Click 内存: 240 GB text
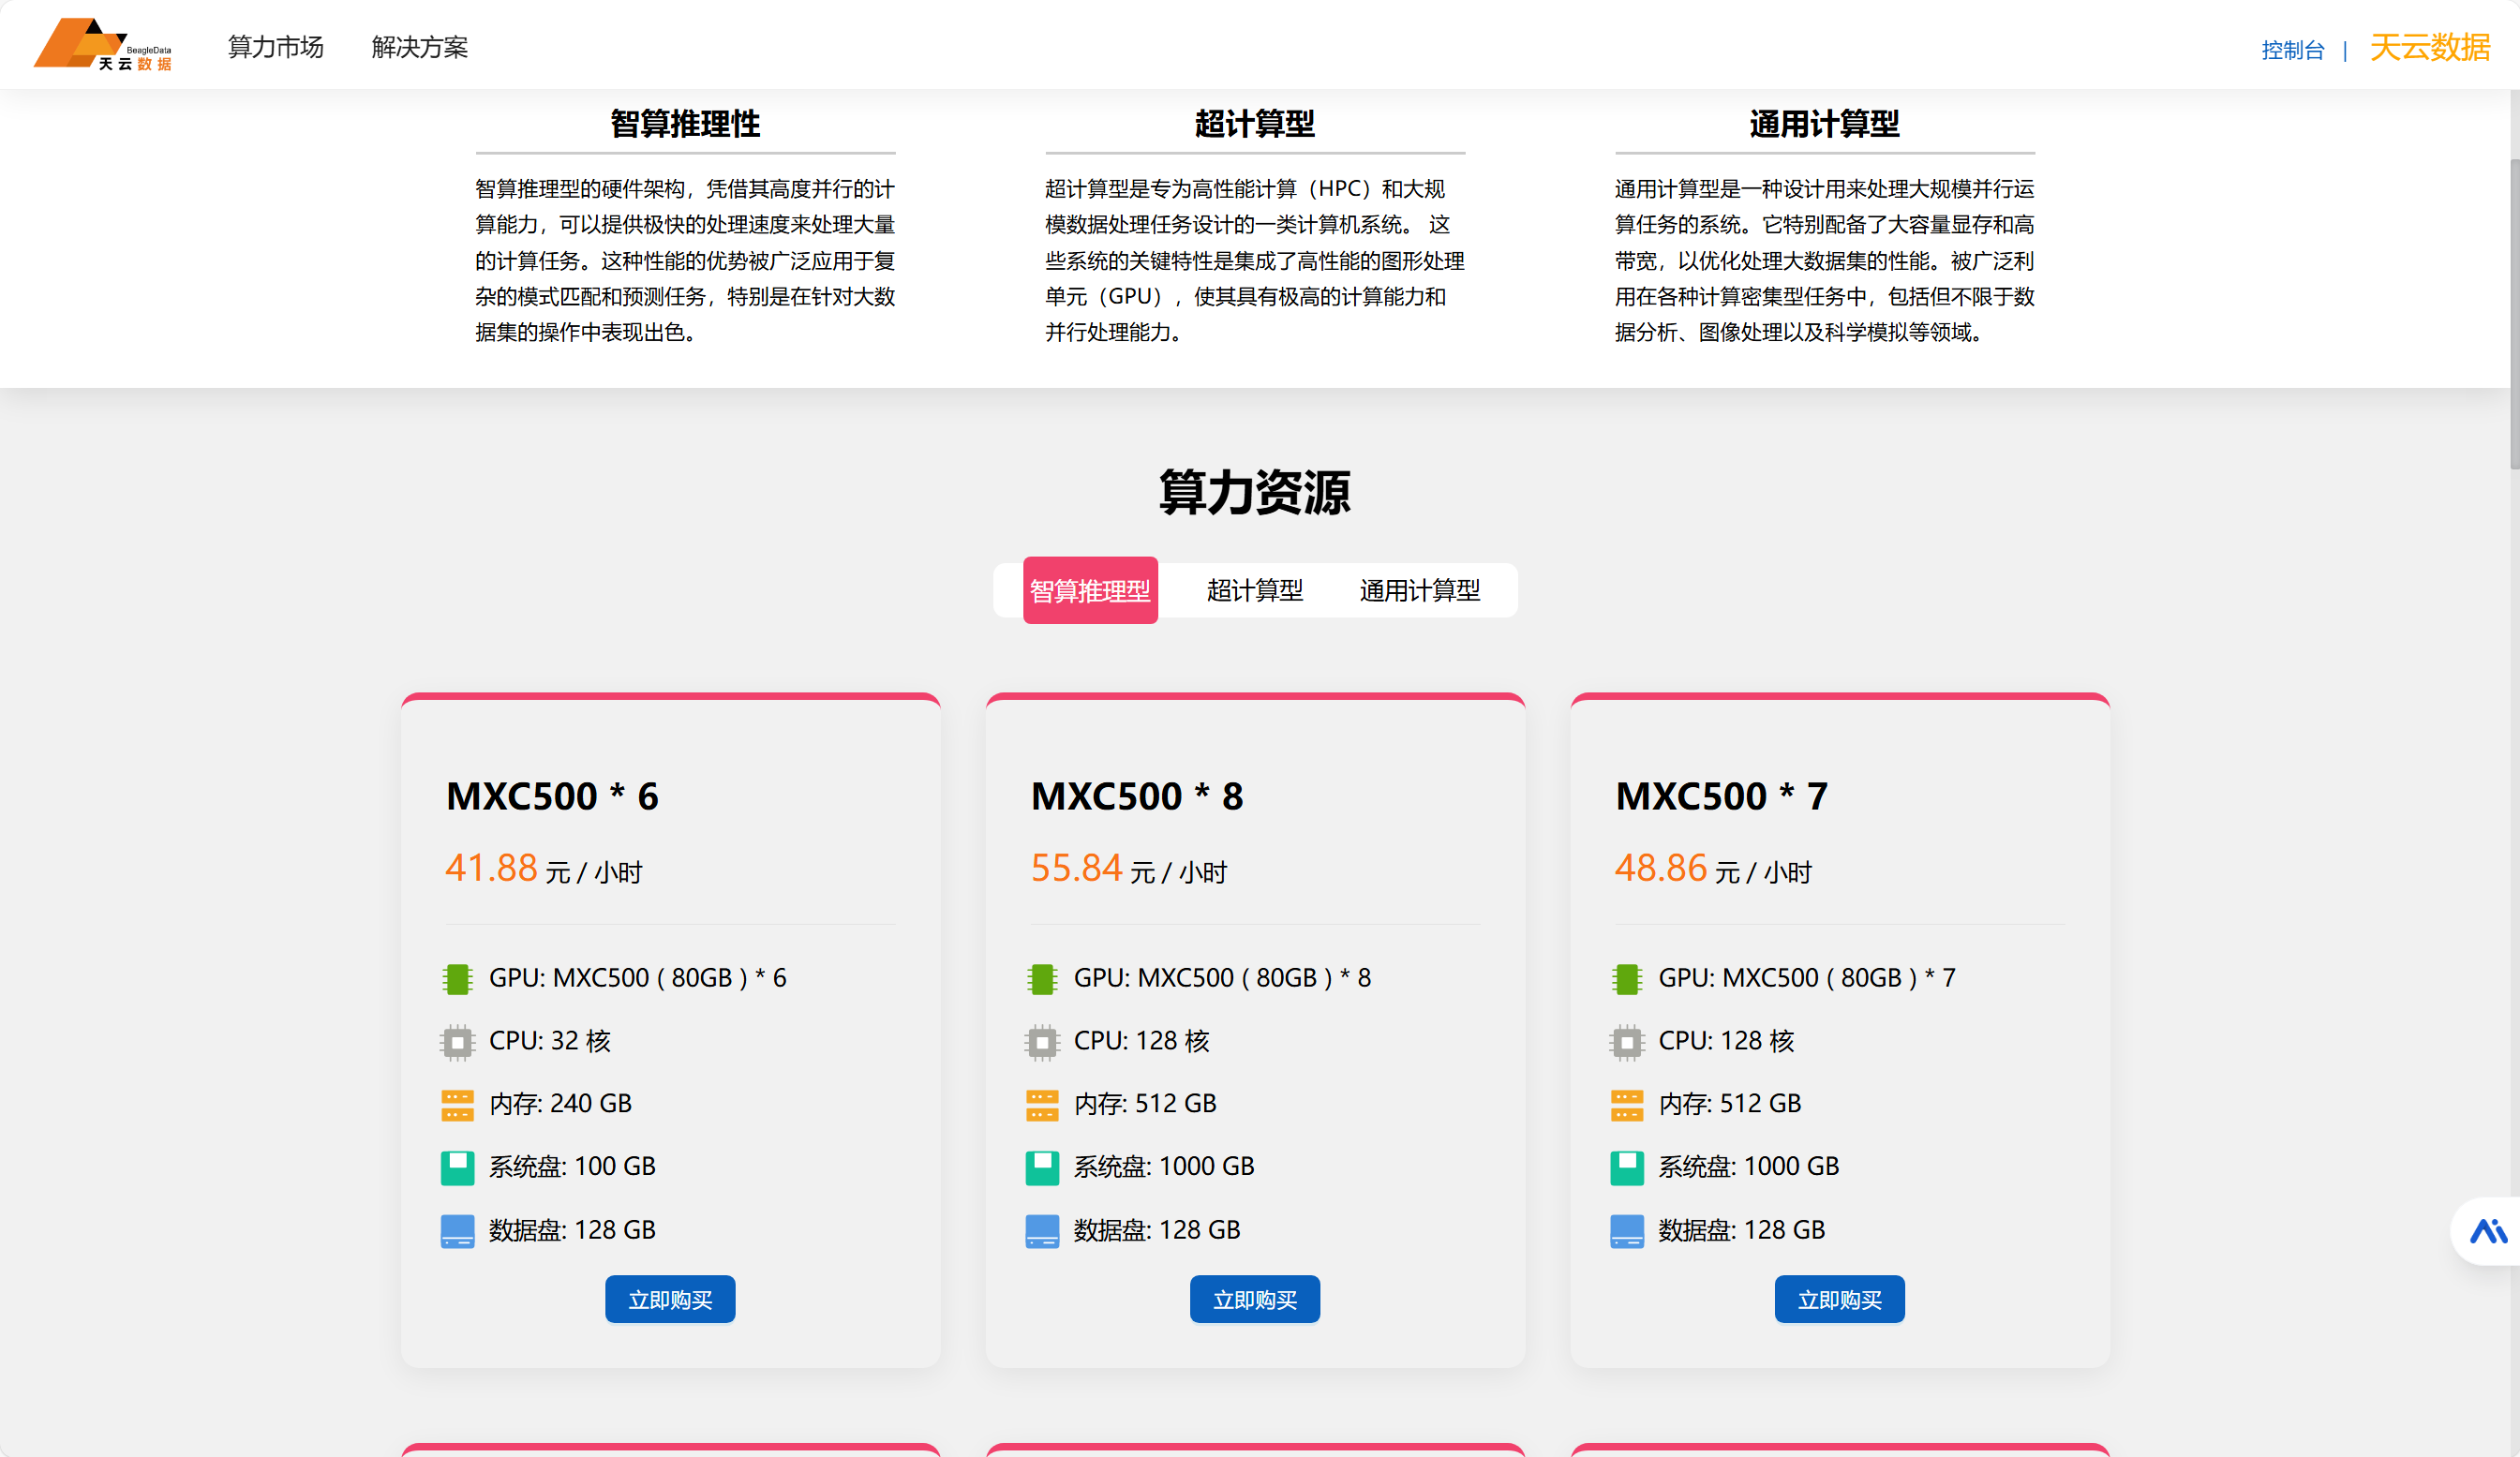The width and height of the screenshot is (2520, 1457). [560, 1104]
